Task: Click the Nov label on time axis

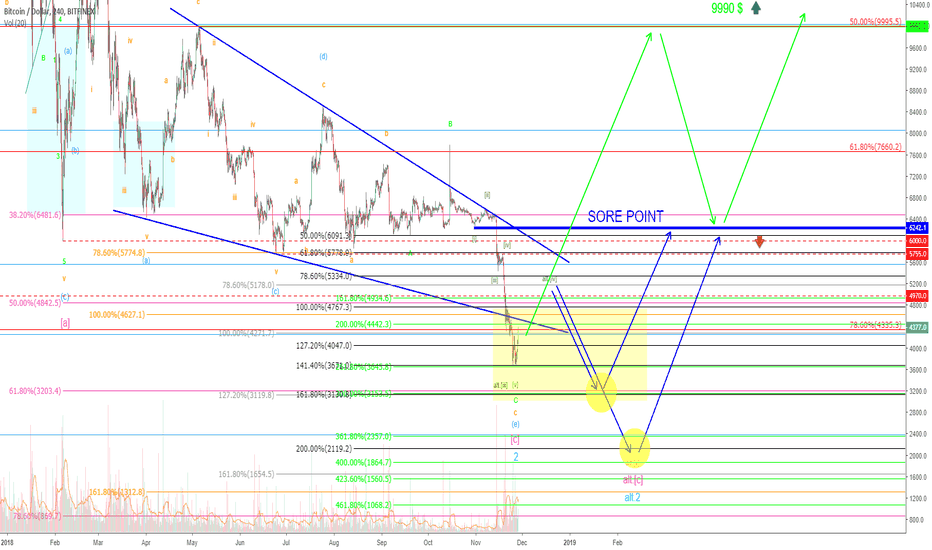Action: (x=476, y=542)
